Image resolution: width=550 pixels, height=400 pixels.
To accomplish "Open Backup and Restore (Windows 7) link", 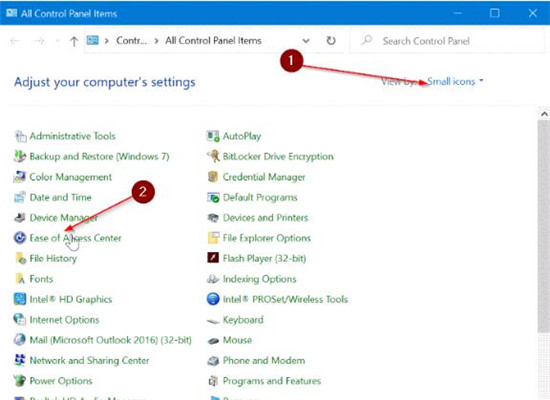I will (x=99, y=156).
